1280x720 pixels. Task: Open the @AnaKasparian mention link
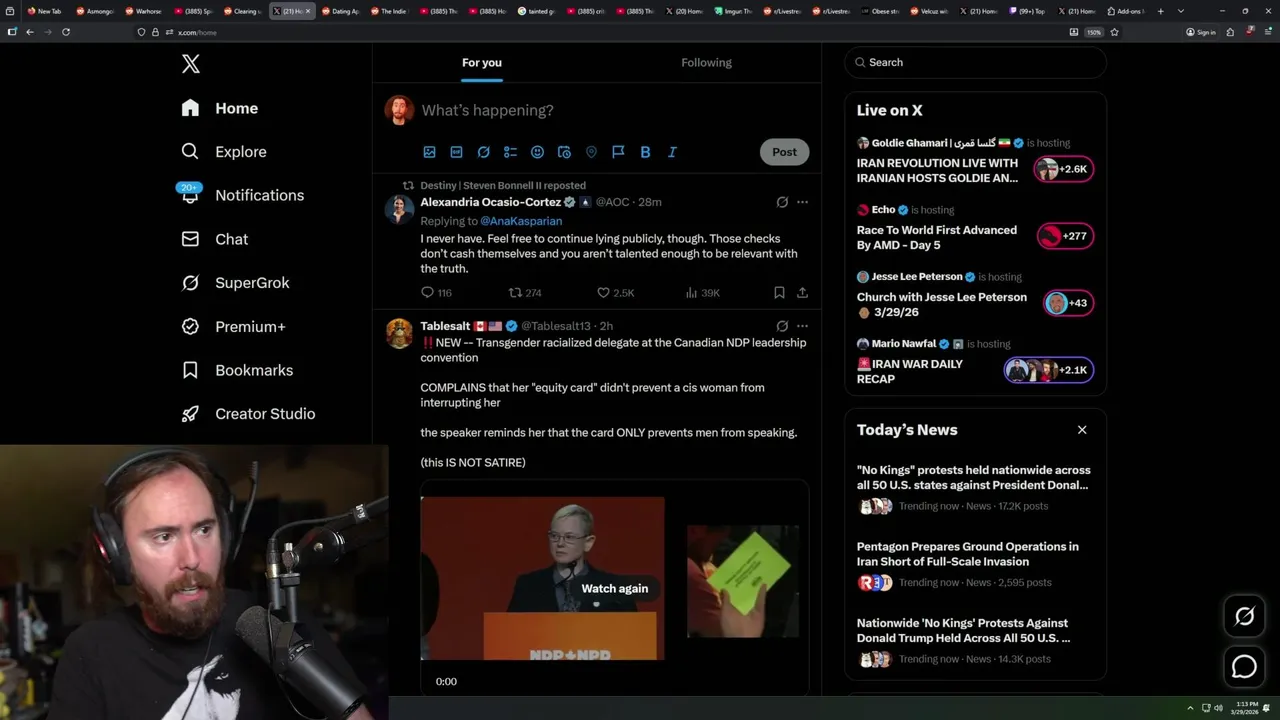point(521,221)
